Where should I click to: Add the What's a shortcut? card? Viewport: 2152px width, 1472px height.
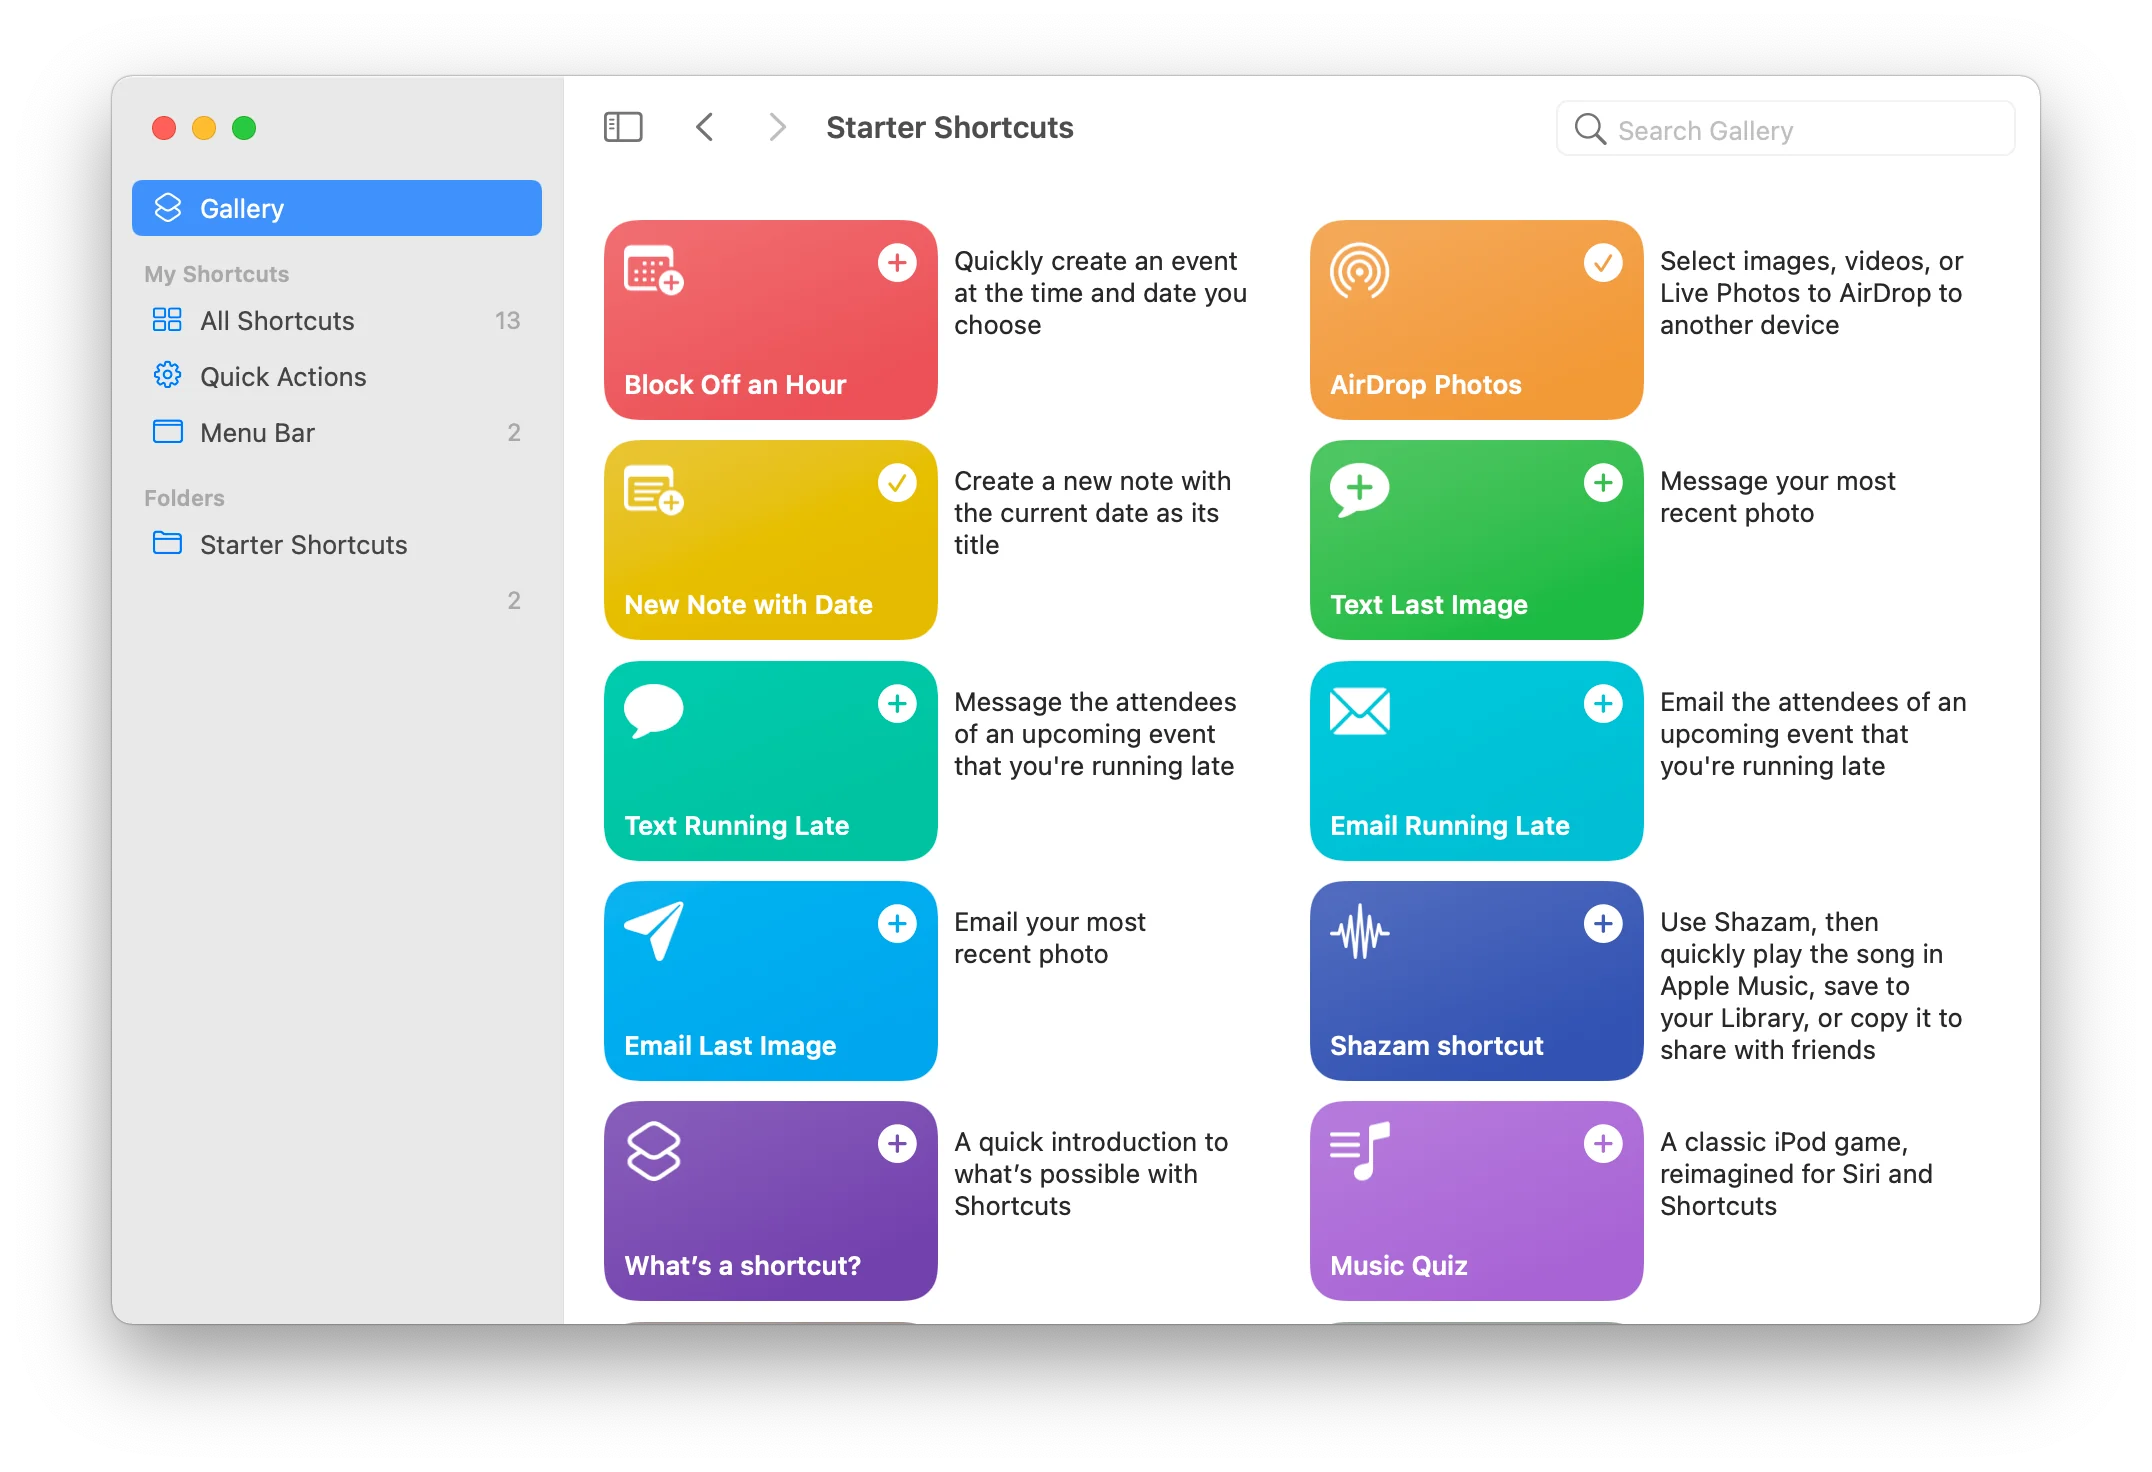(897, 1144)
